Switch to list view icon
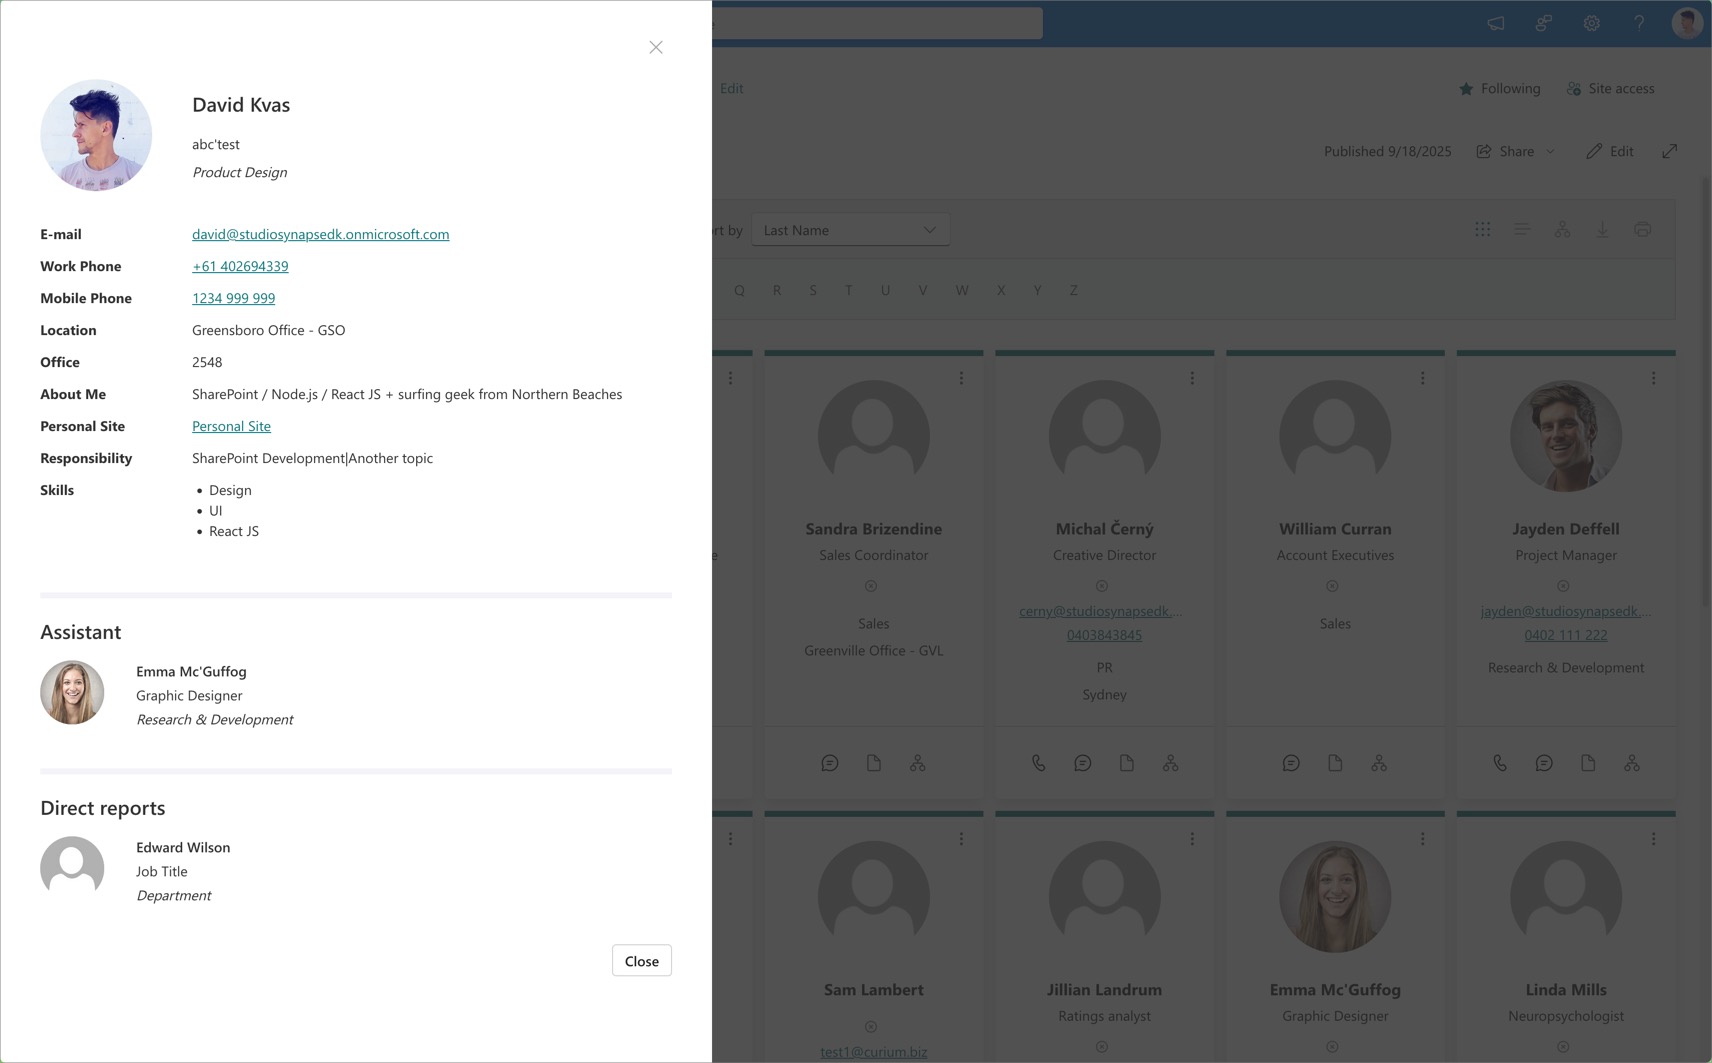This screenshot has height=1063, width=1712. (1521, 230)
